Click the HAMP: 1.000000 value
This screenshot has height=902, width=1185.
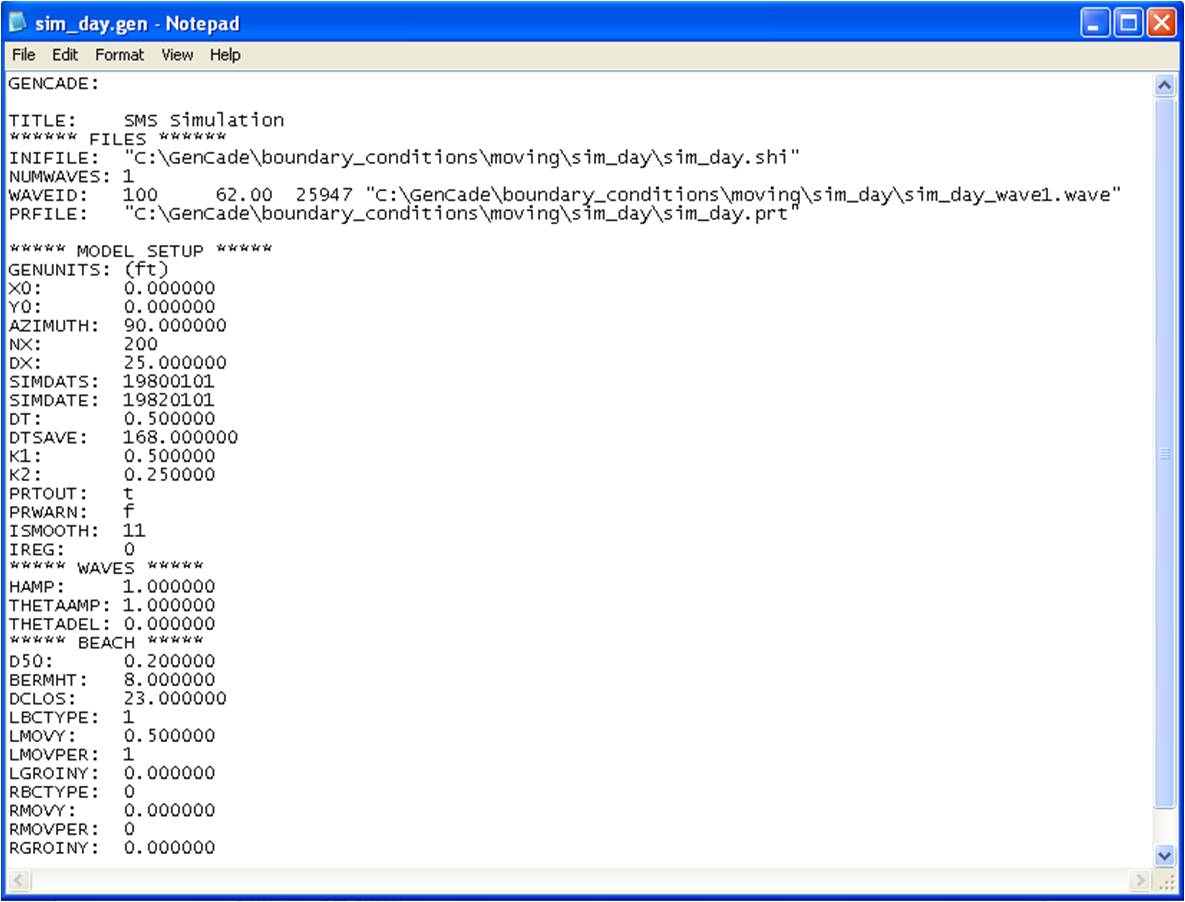169,586
